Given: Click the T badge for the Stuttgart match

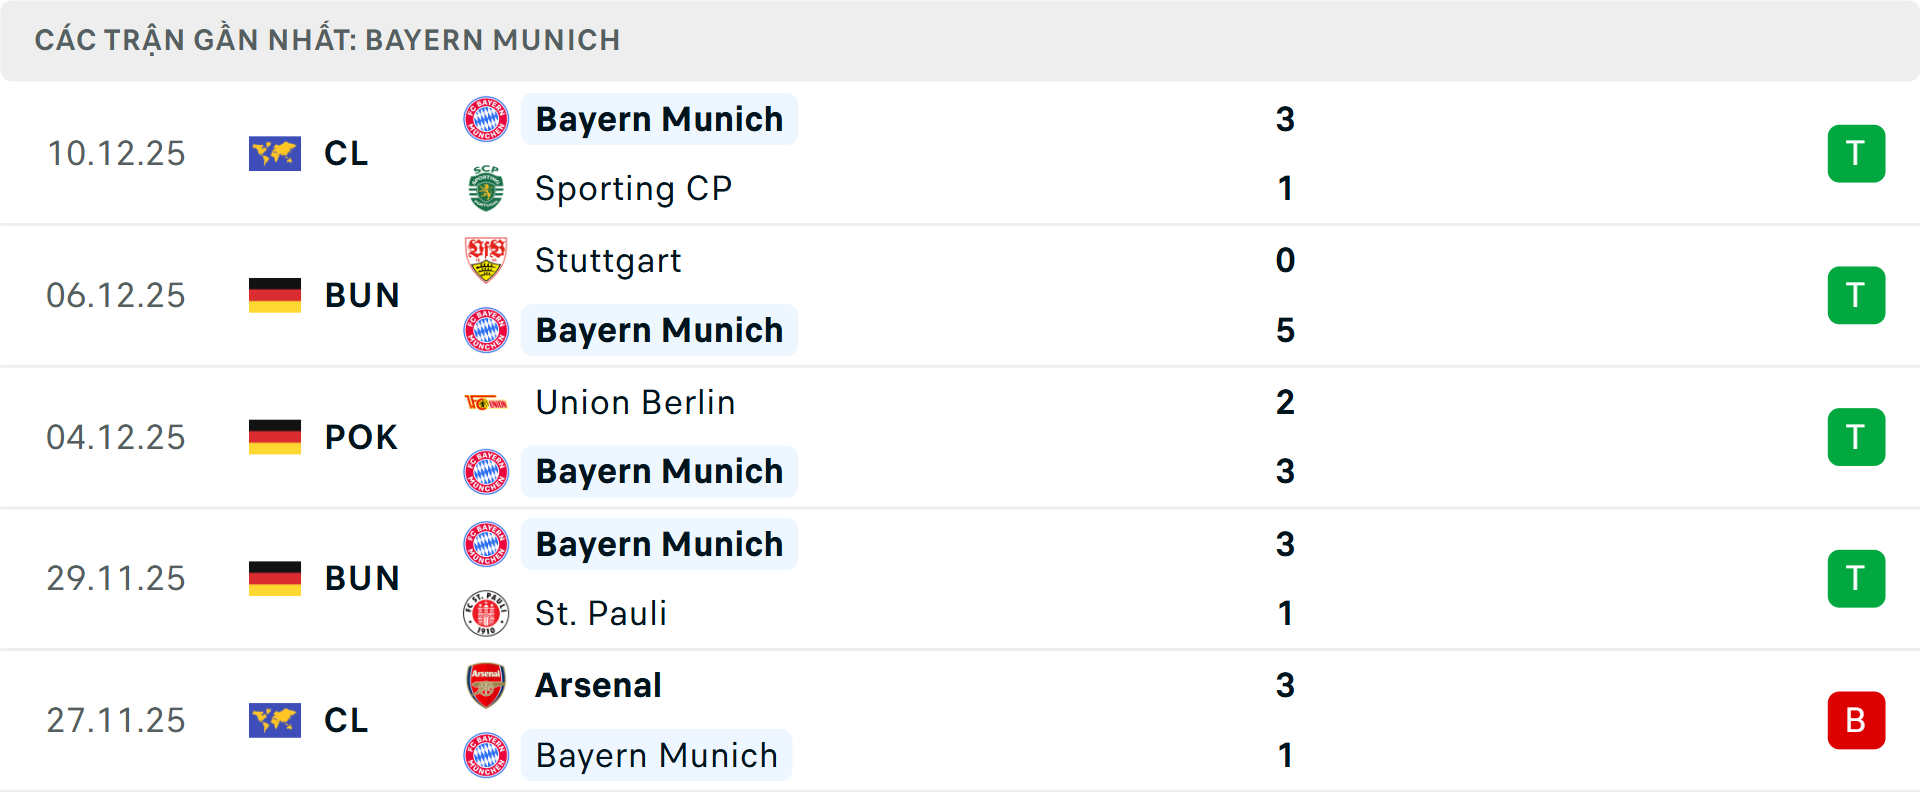Looking at the screenshot, I should point(1857,295).
